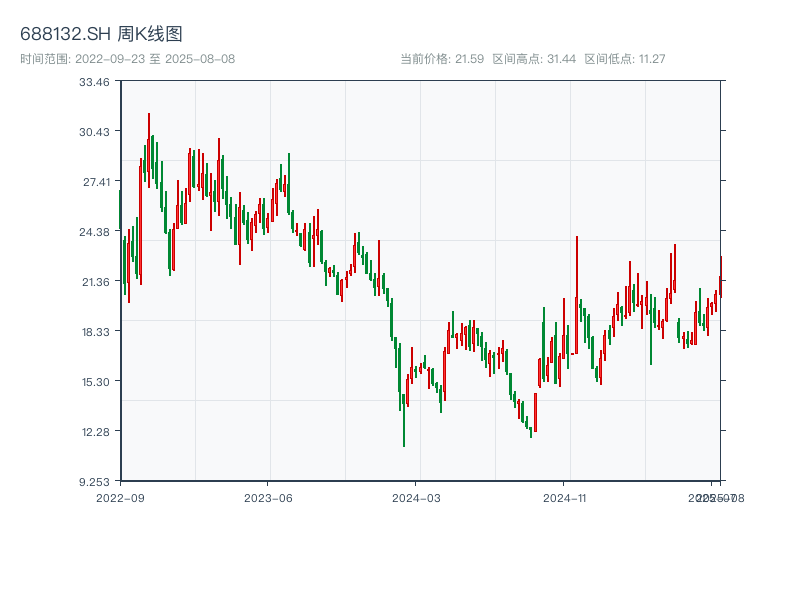Click the y-axis value 15.30
The height and width of the screenshot is (600, 800).
96,382
